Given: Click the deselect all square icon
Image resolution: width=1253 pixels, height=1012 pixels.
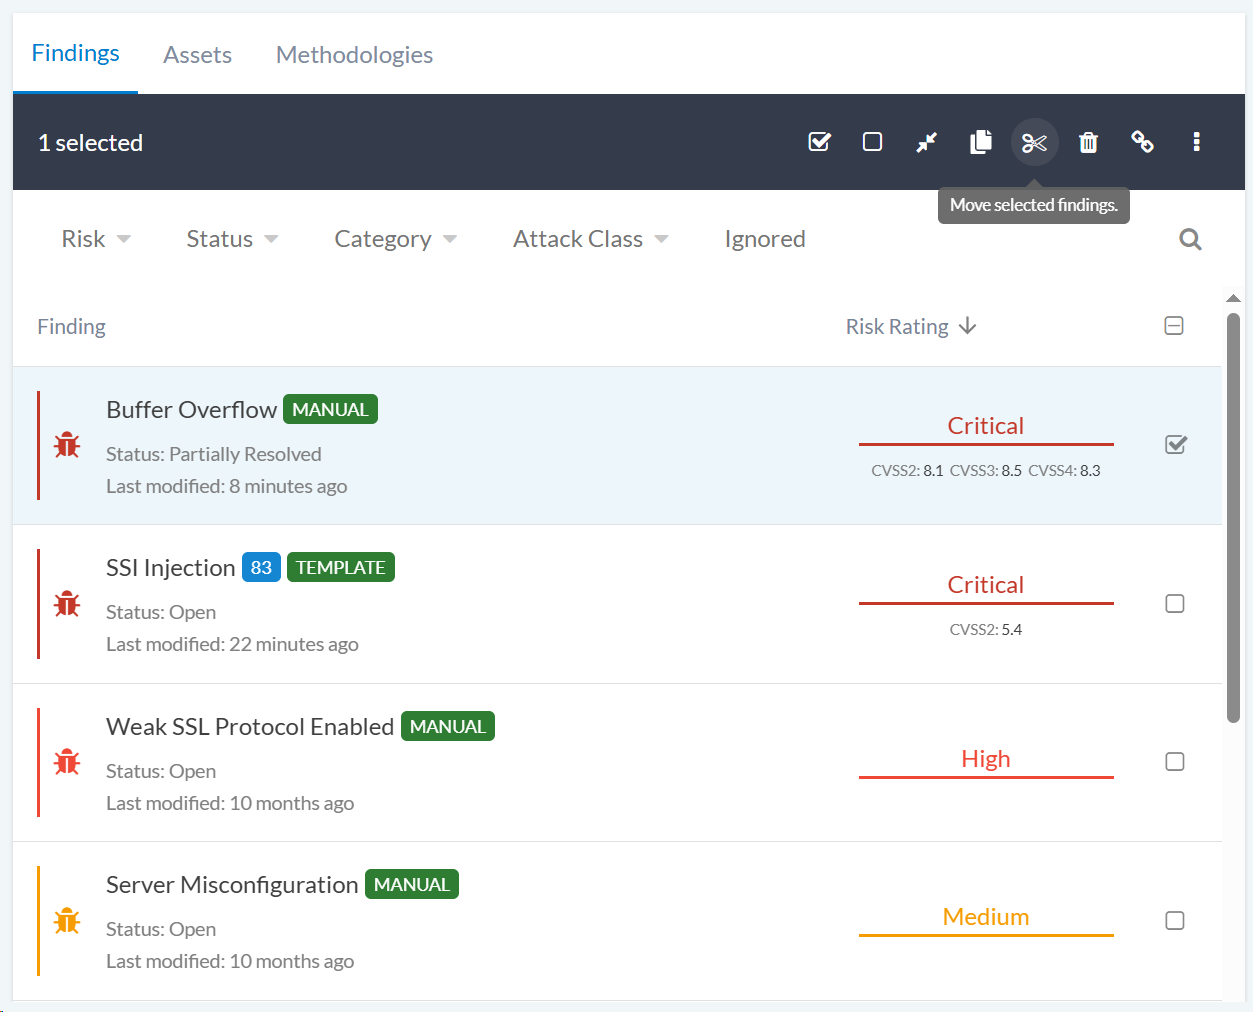Looking at the screenshot, I should tap(872, 142).
